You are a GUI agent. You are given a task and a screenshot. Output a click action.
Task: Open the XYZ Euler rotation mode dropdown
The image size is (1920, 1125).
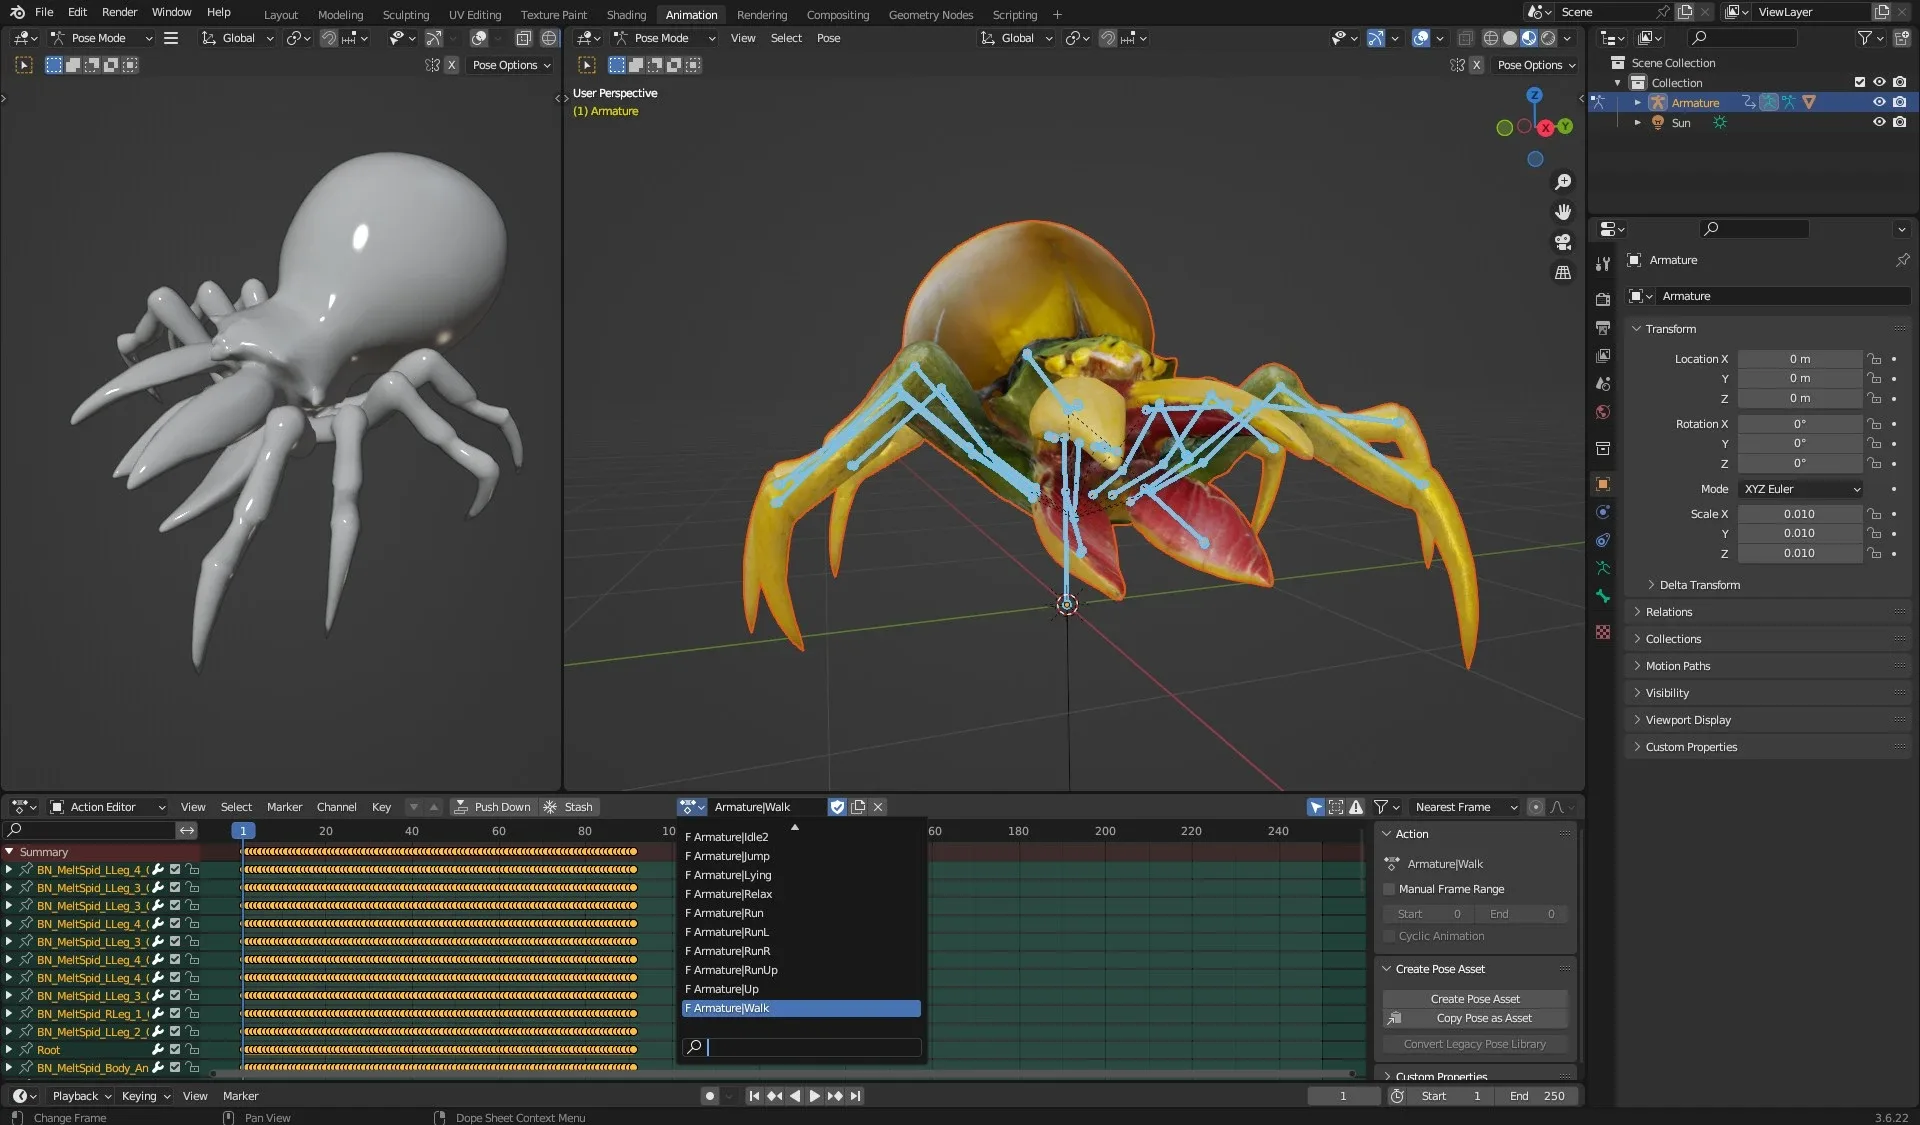[x=1801, y=489]
